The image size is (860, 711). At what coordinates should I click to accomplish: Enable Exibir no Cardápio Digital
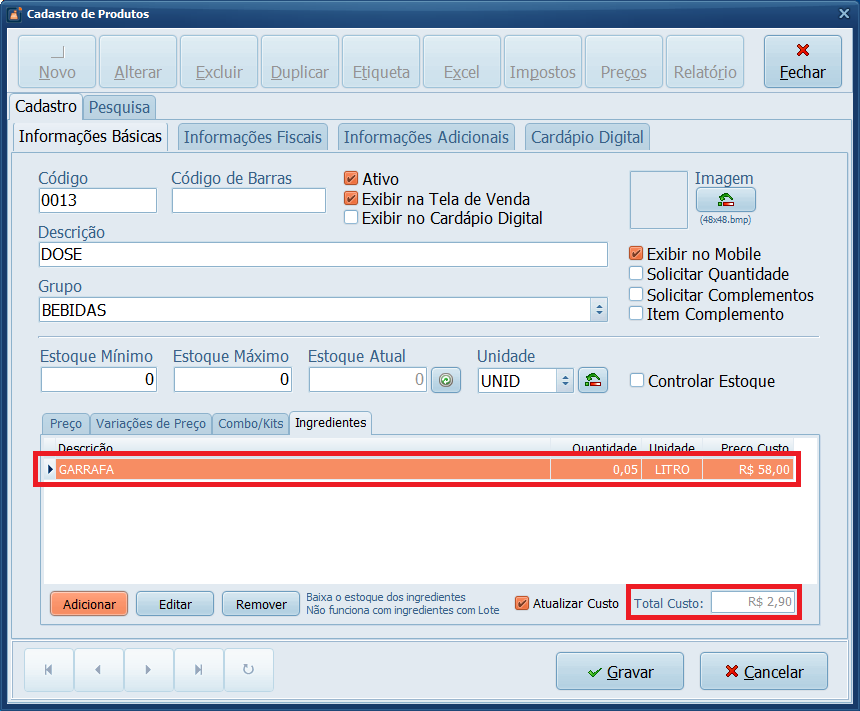pos(351,217)
